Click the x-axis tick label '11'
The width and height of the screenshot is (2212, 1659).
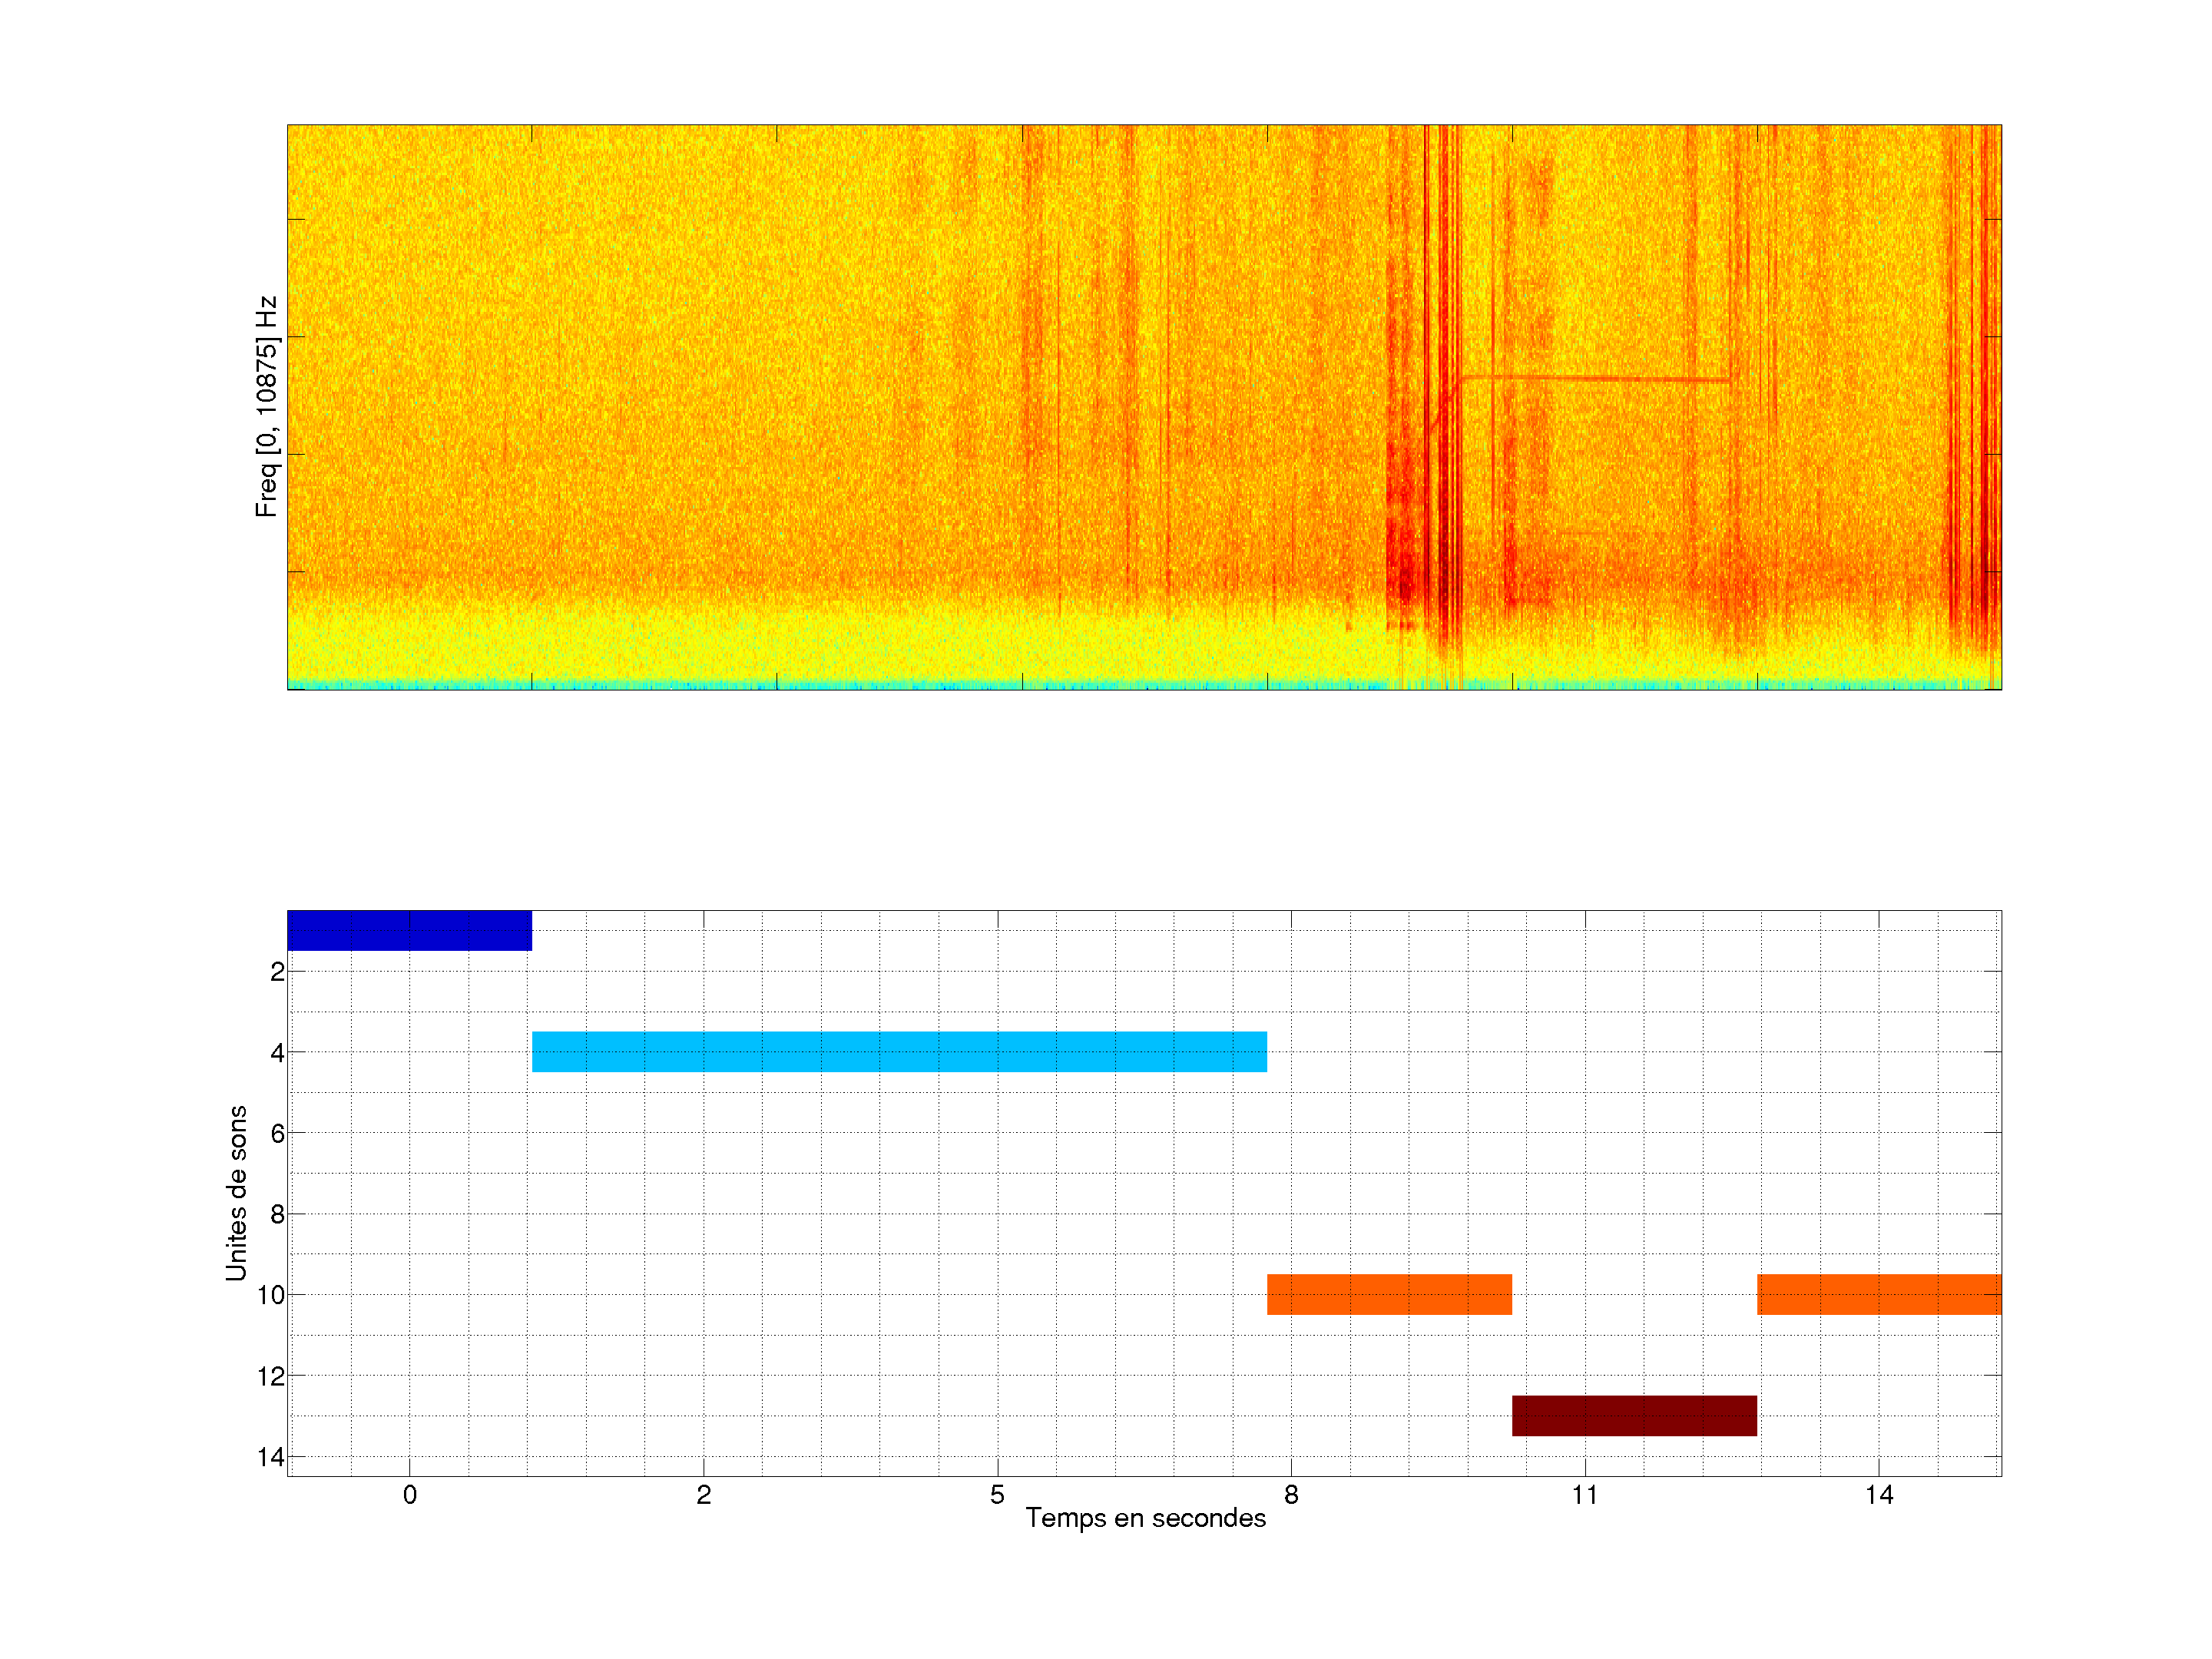1585,1495
